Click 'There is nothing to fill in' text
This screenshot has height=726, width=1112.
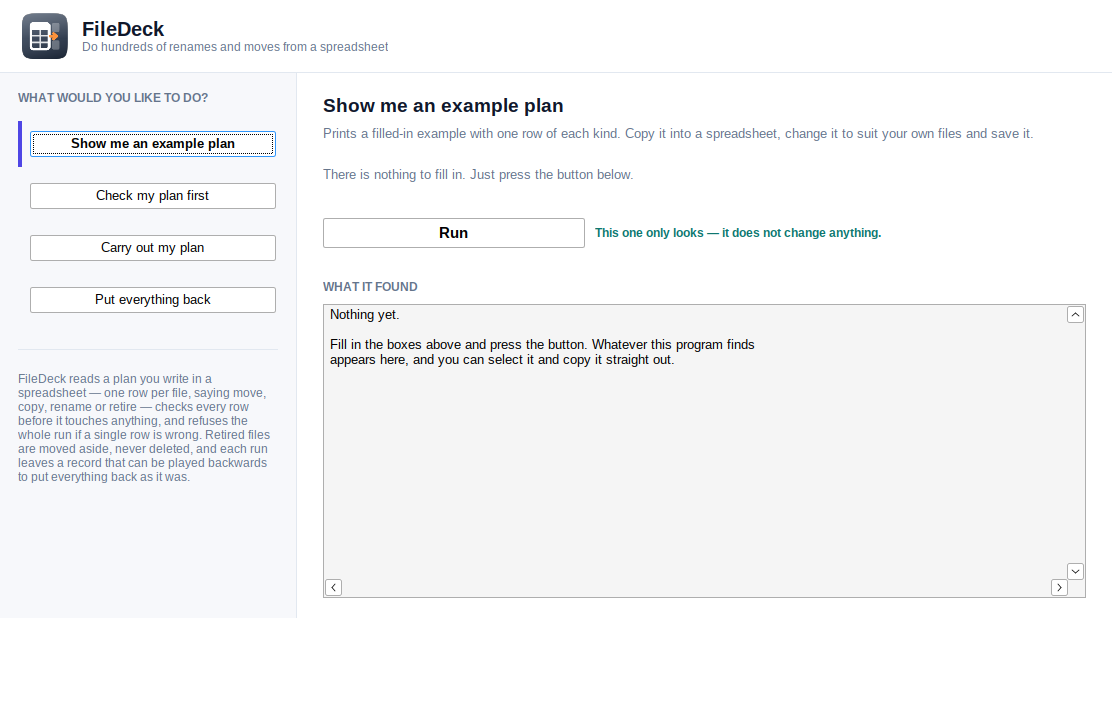tap(478, 174)
